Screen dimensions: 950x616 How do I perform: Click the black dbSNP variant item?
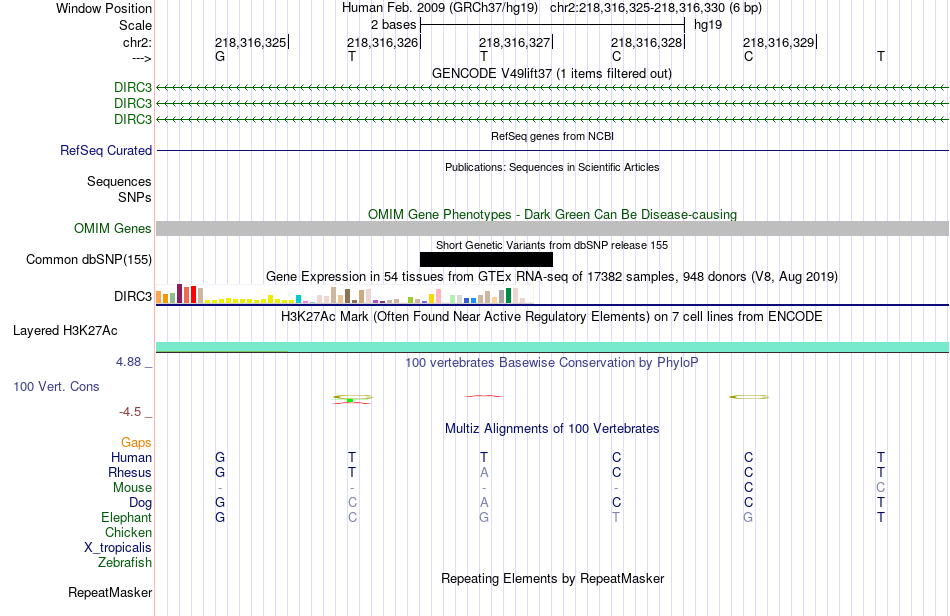tap(487, 259)
